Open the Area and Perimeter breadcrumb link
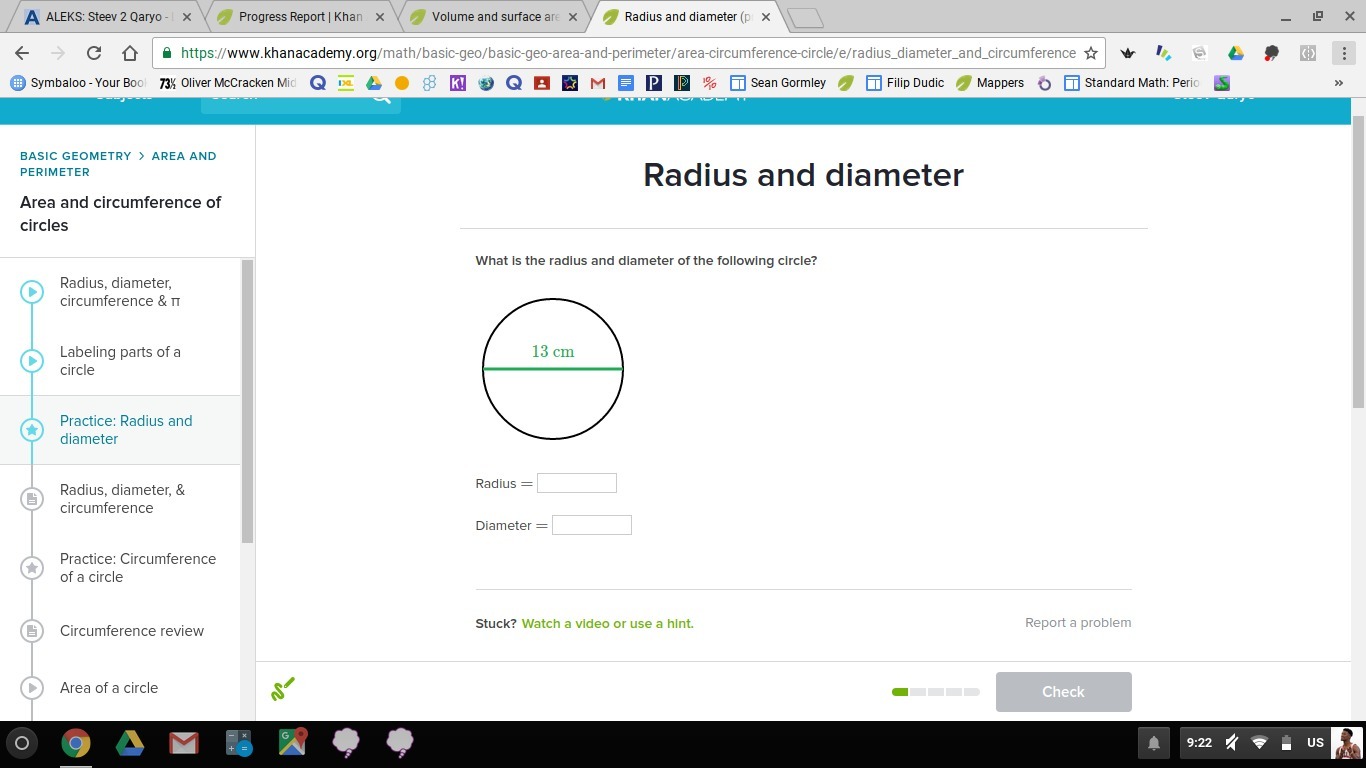The height and width of the screenshot is (768, 1366). coord(118,164)
